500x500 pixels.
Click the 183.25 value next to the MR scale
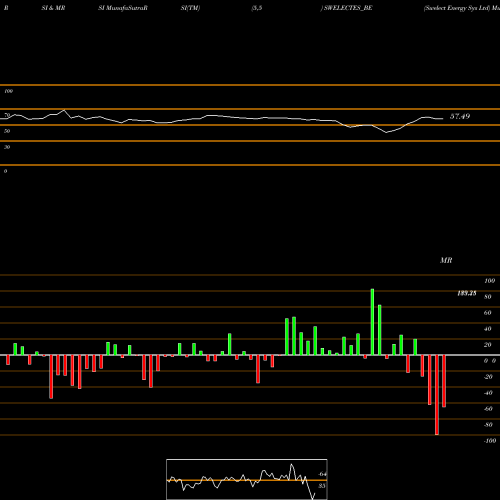point(467,293)
